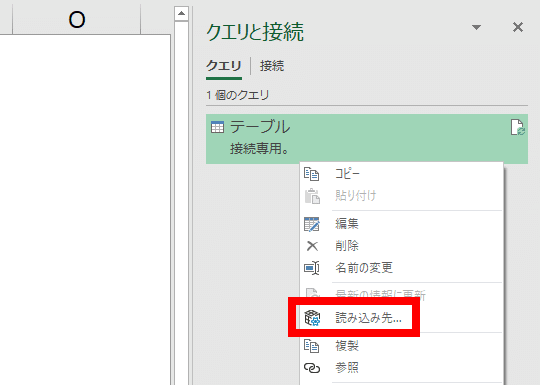Screen dimensions: 540x385
Task: Click the Rename icon in menu
Action: (x=312, y=268)
